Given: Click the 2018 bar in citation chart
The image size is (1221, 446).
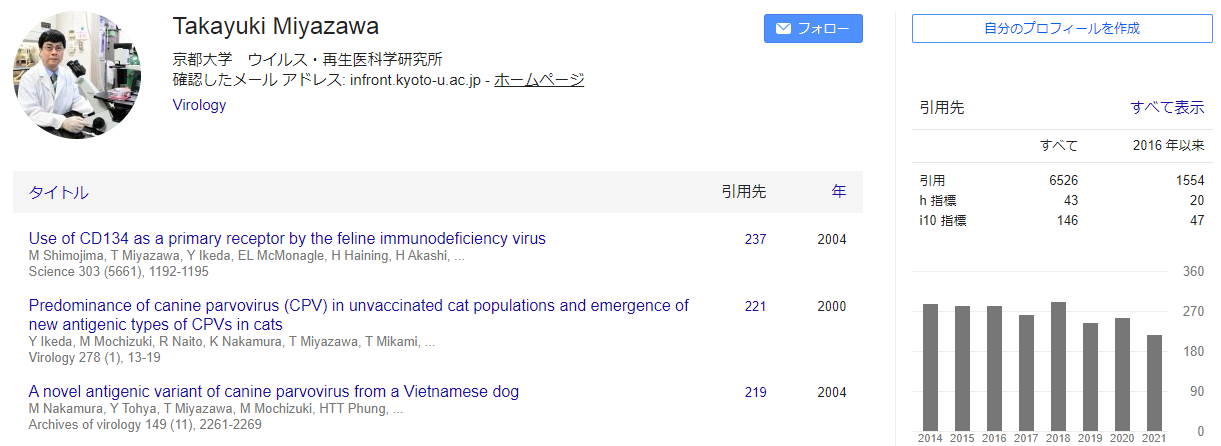Looking at the screenshot, I should click(x=1058, y=366).
